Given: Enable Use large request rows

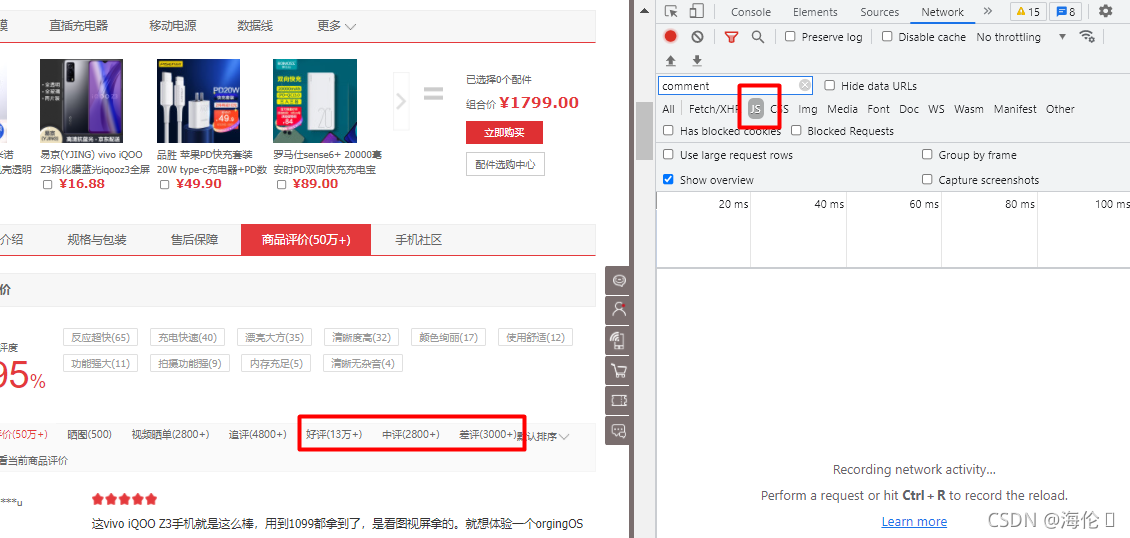Looking at the screenshot, I should pos(668,155).
